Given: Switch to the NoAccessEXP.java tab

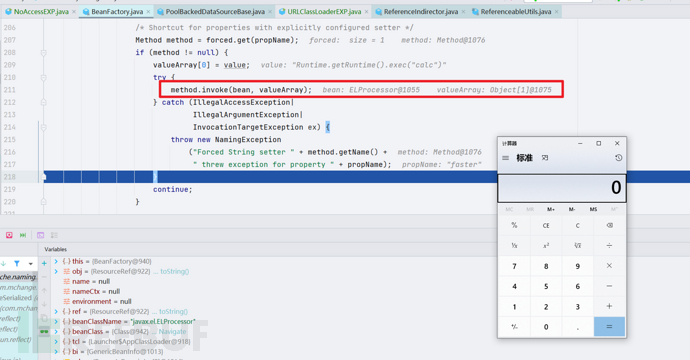Looking at the screenshot, I should coord(40,11).
